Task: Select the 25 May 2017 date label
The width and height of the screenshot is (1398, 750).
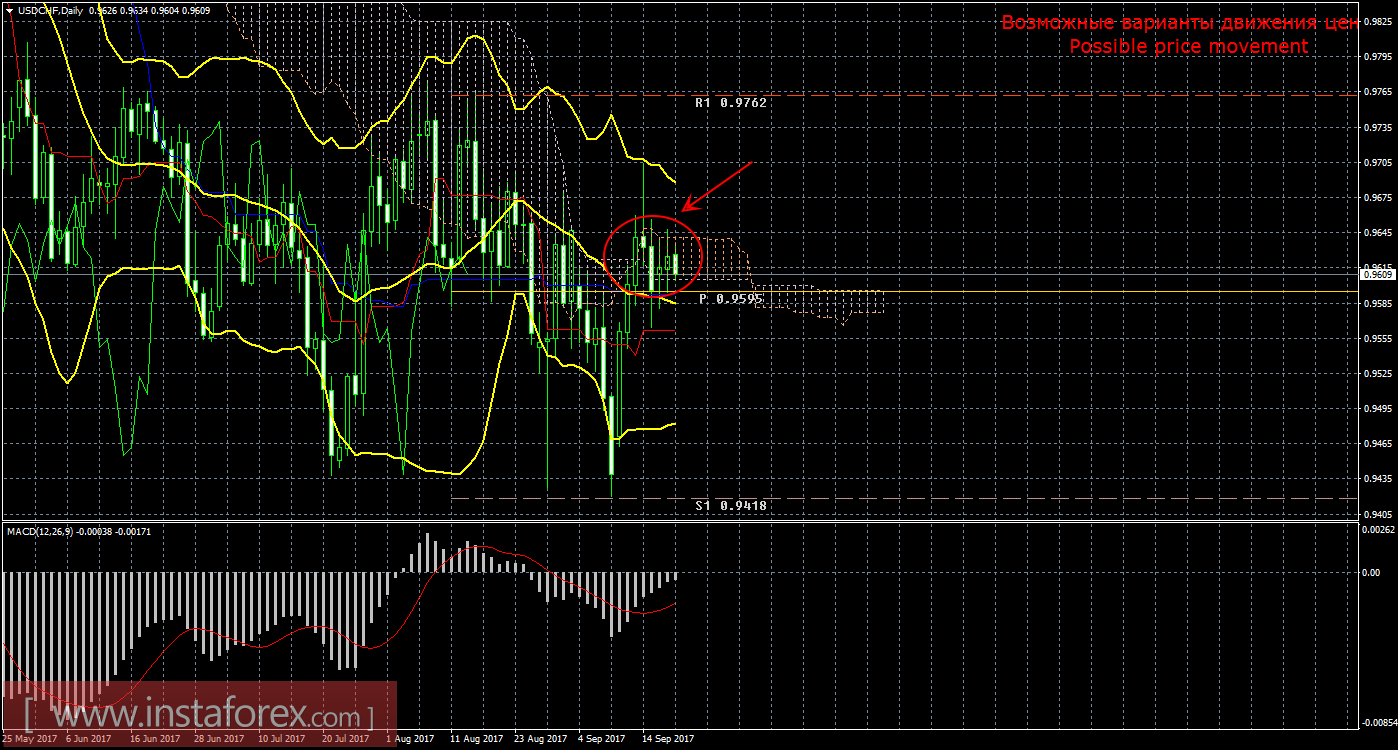Action: coord(28,739)
